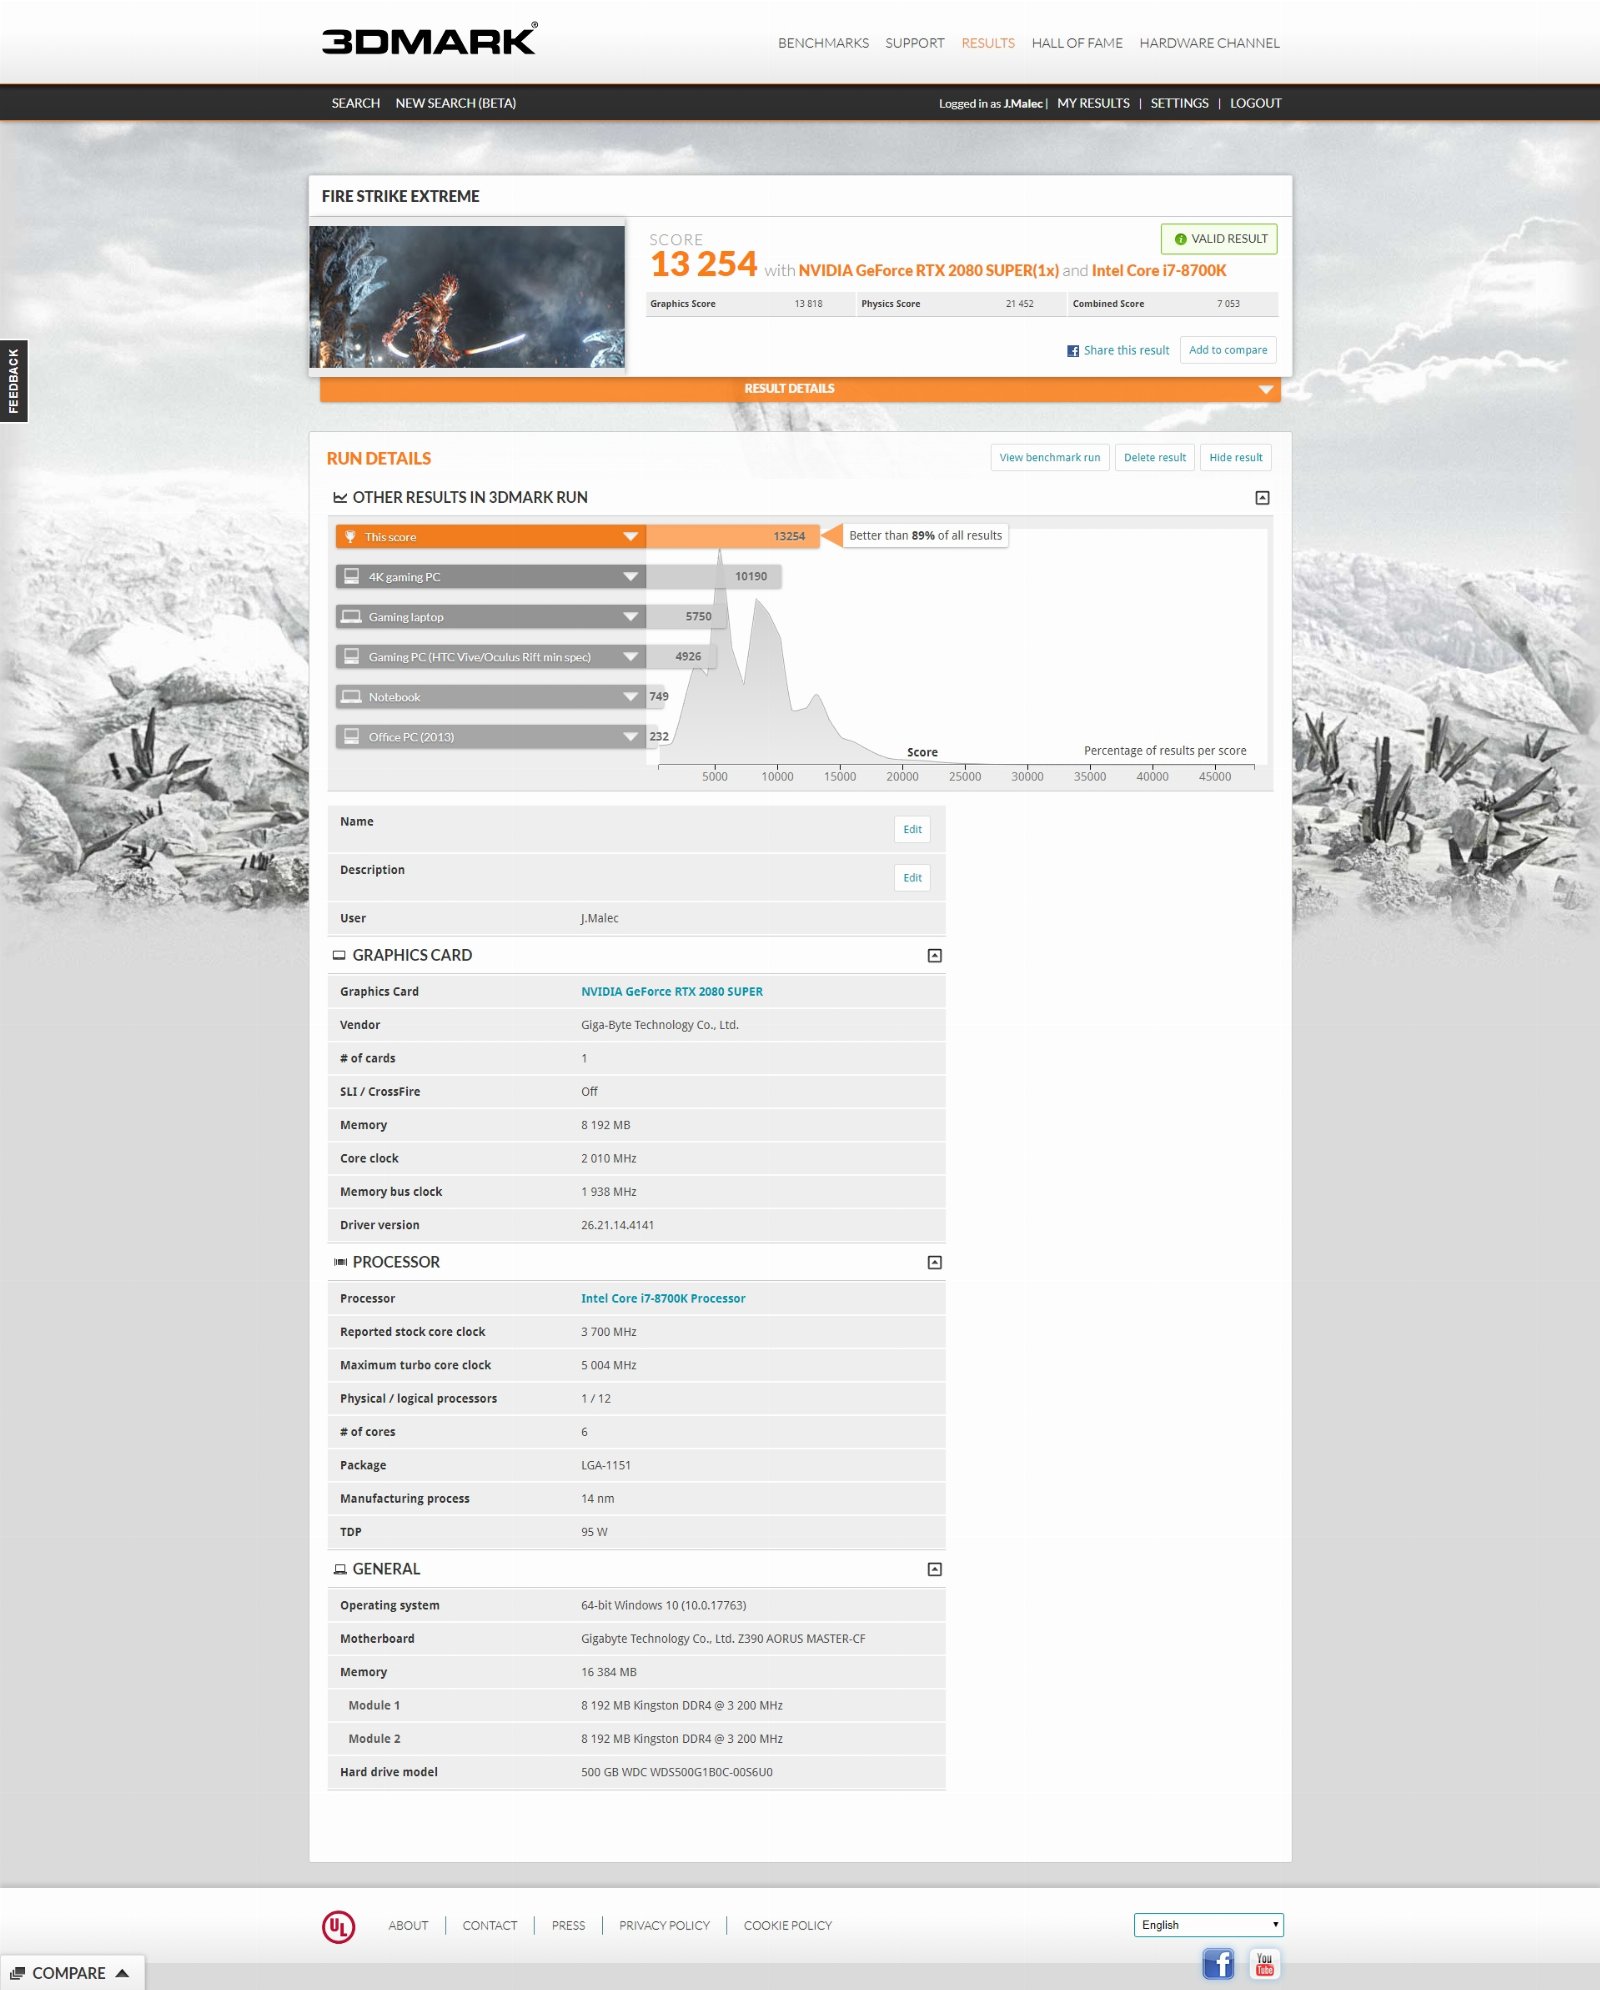Open the Feedback side tab
This screenshot has width=1600, height=1990.
pyautogui.click(x=13, y=381)
